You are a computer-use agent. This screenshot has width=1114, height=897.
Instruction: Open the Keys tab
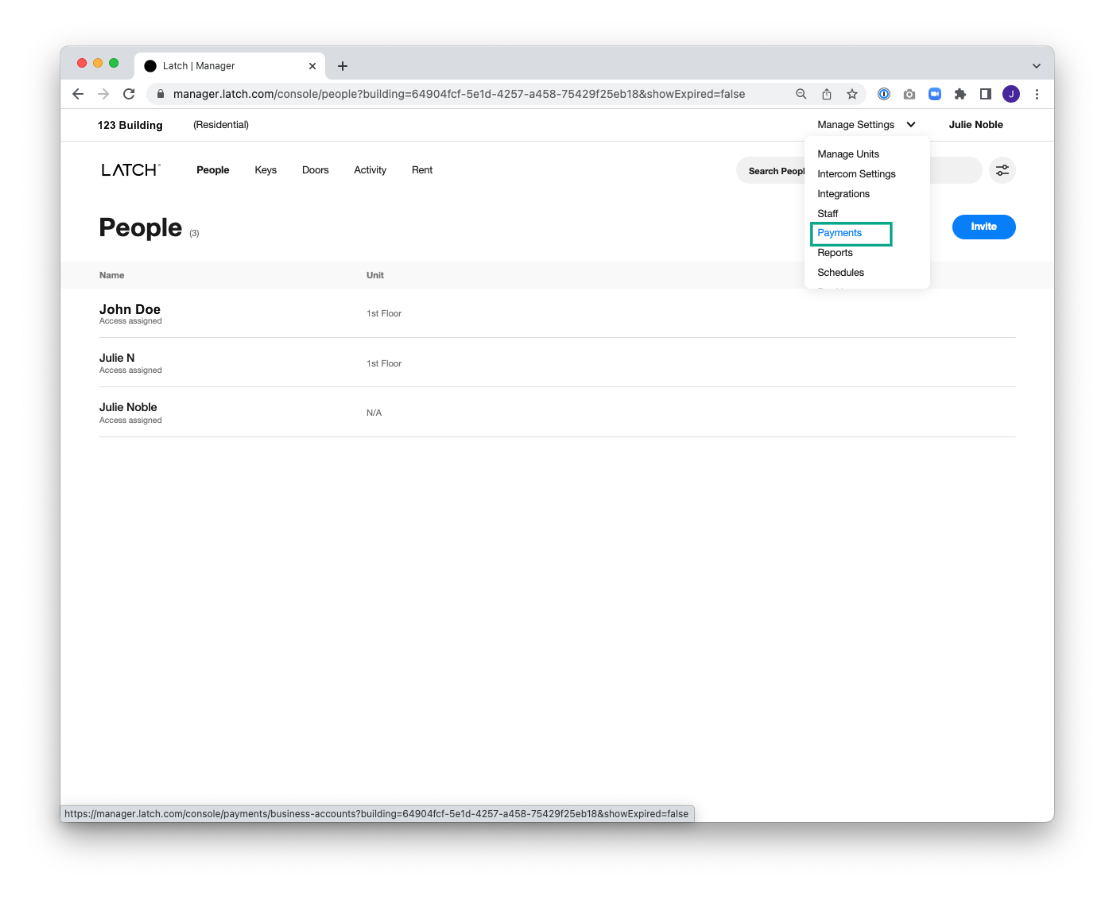(266, 170)
